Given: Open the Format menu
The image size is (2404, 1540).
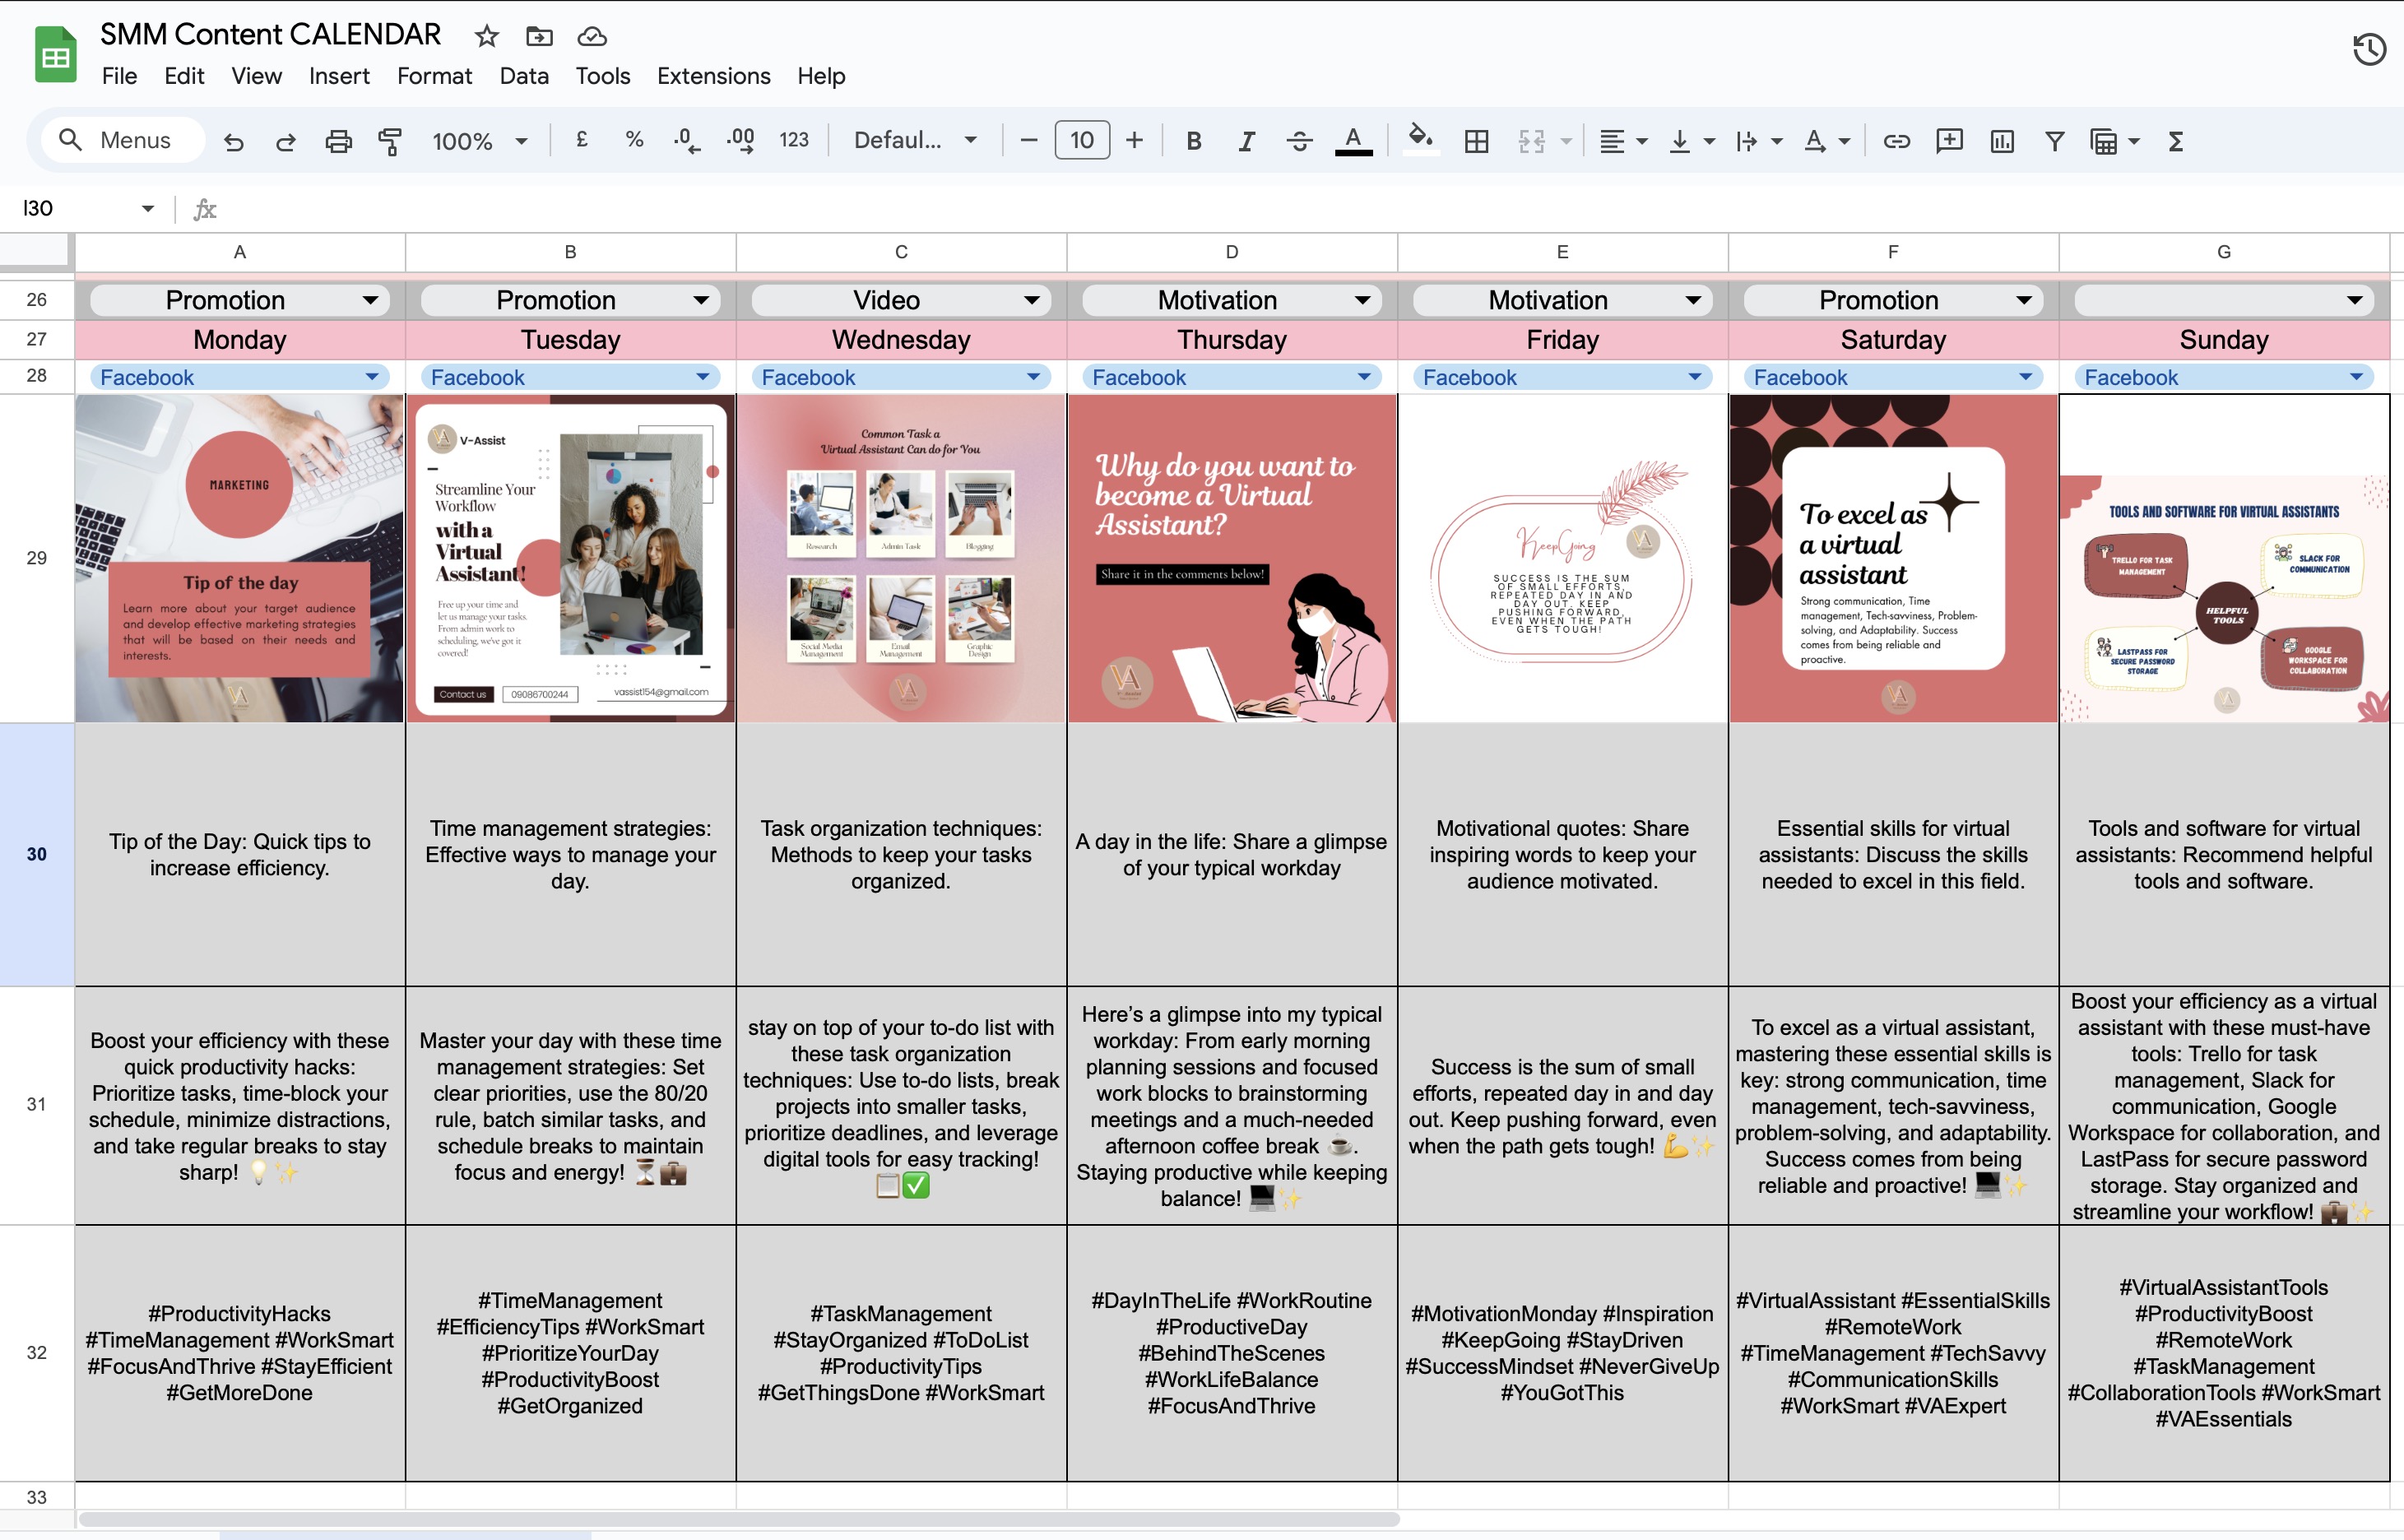Looking at the screenshot, I should tap(434, 76).
